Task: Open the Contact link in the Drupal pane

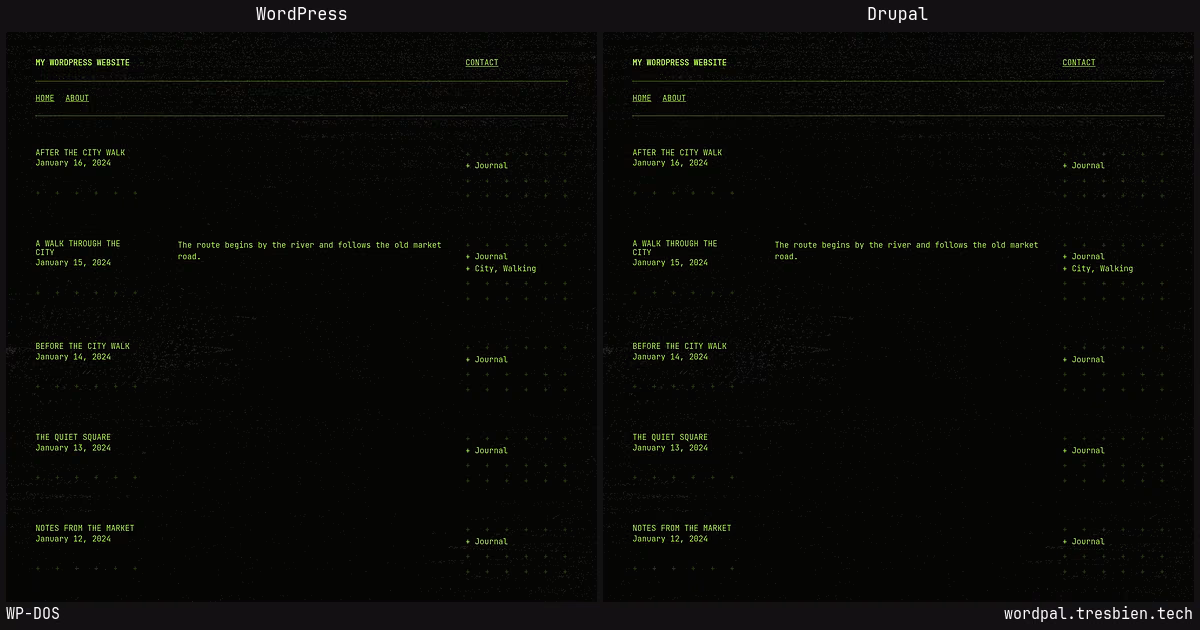Action: [x=1079, y=62]
